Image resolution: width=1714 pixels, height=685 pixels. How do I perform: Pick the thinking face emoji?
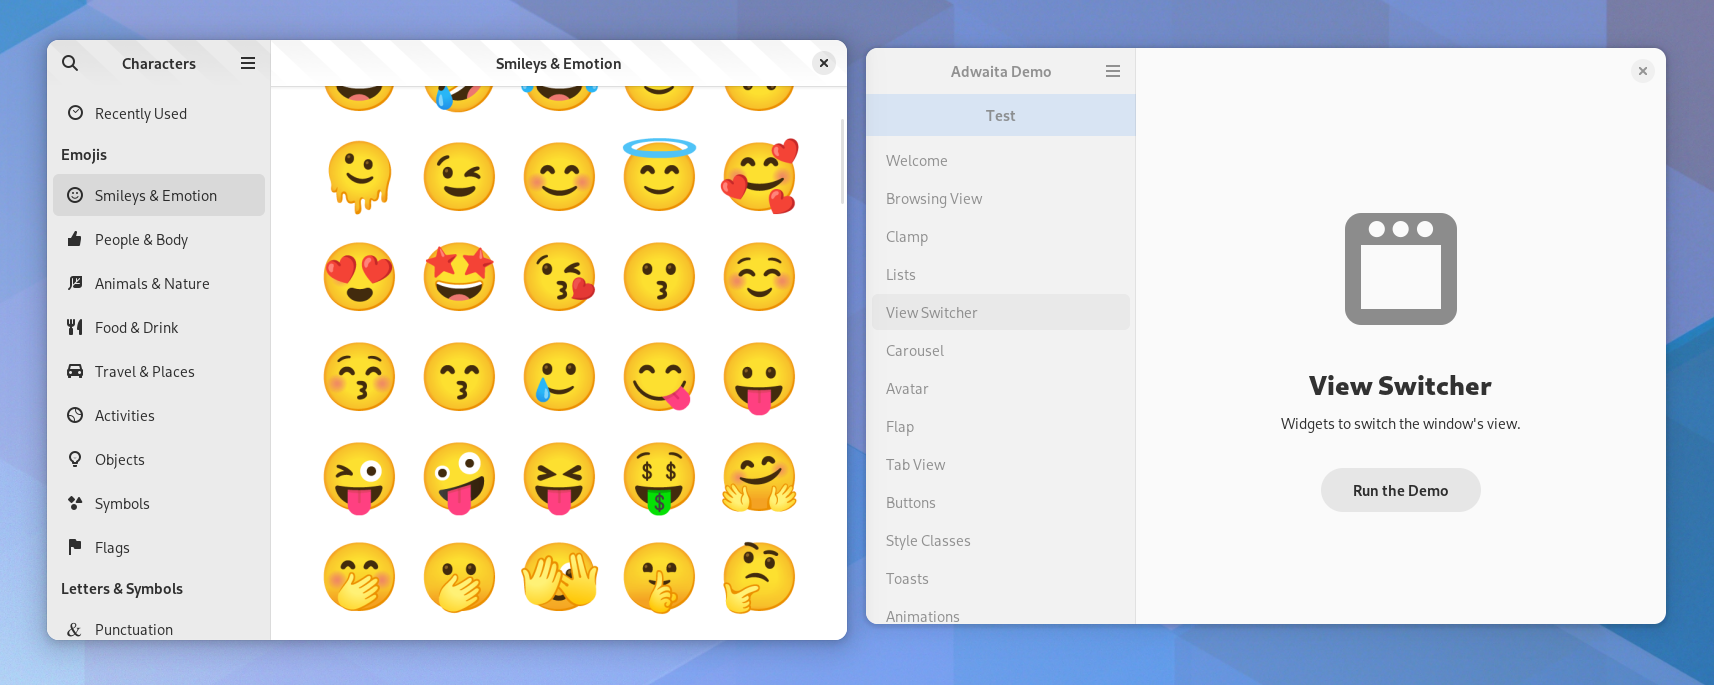pyautogui.click(x=759, y=577)
